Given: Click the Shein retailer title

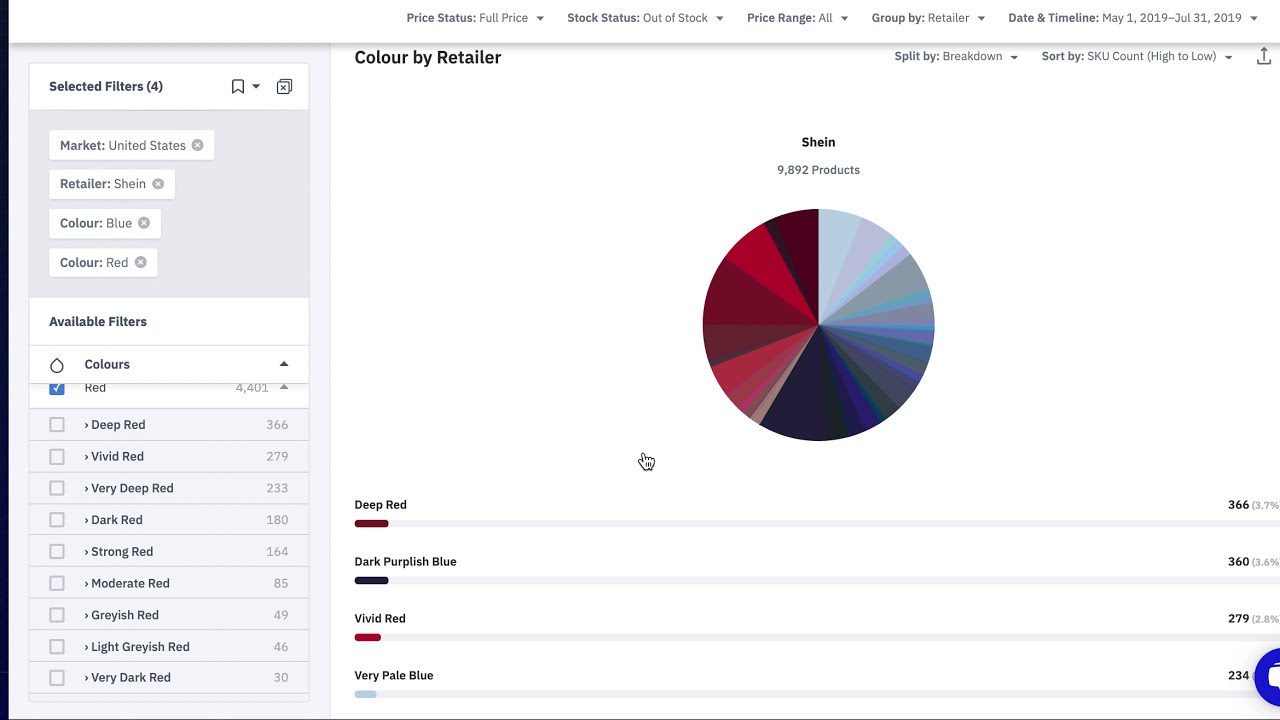Looking at the screenshot, I should (818, 142).
